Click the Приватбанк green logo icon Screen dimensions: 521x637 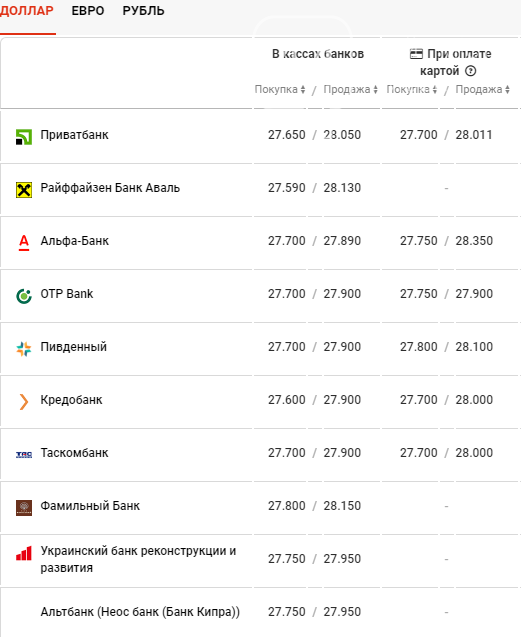pos(24,137)
